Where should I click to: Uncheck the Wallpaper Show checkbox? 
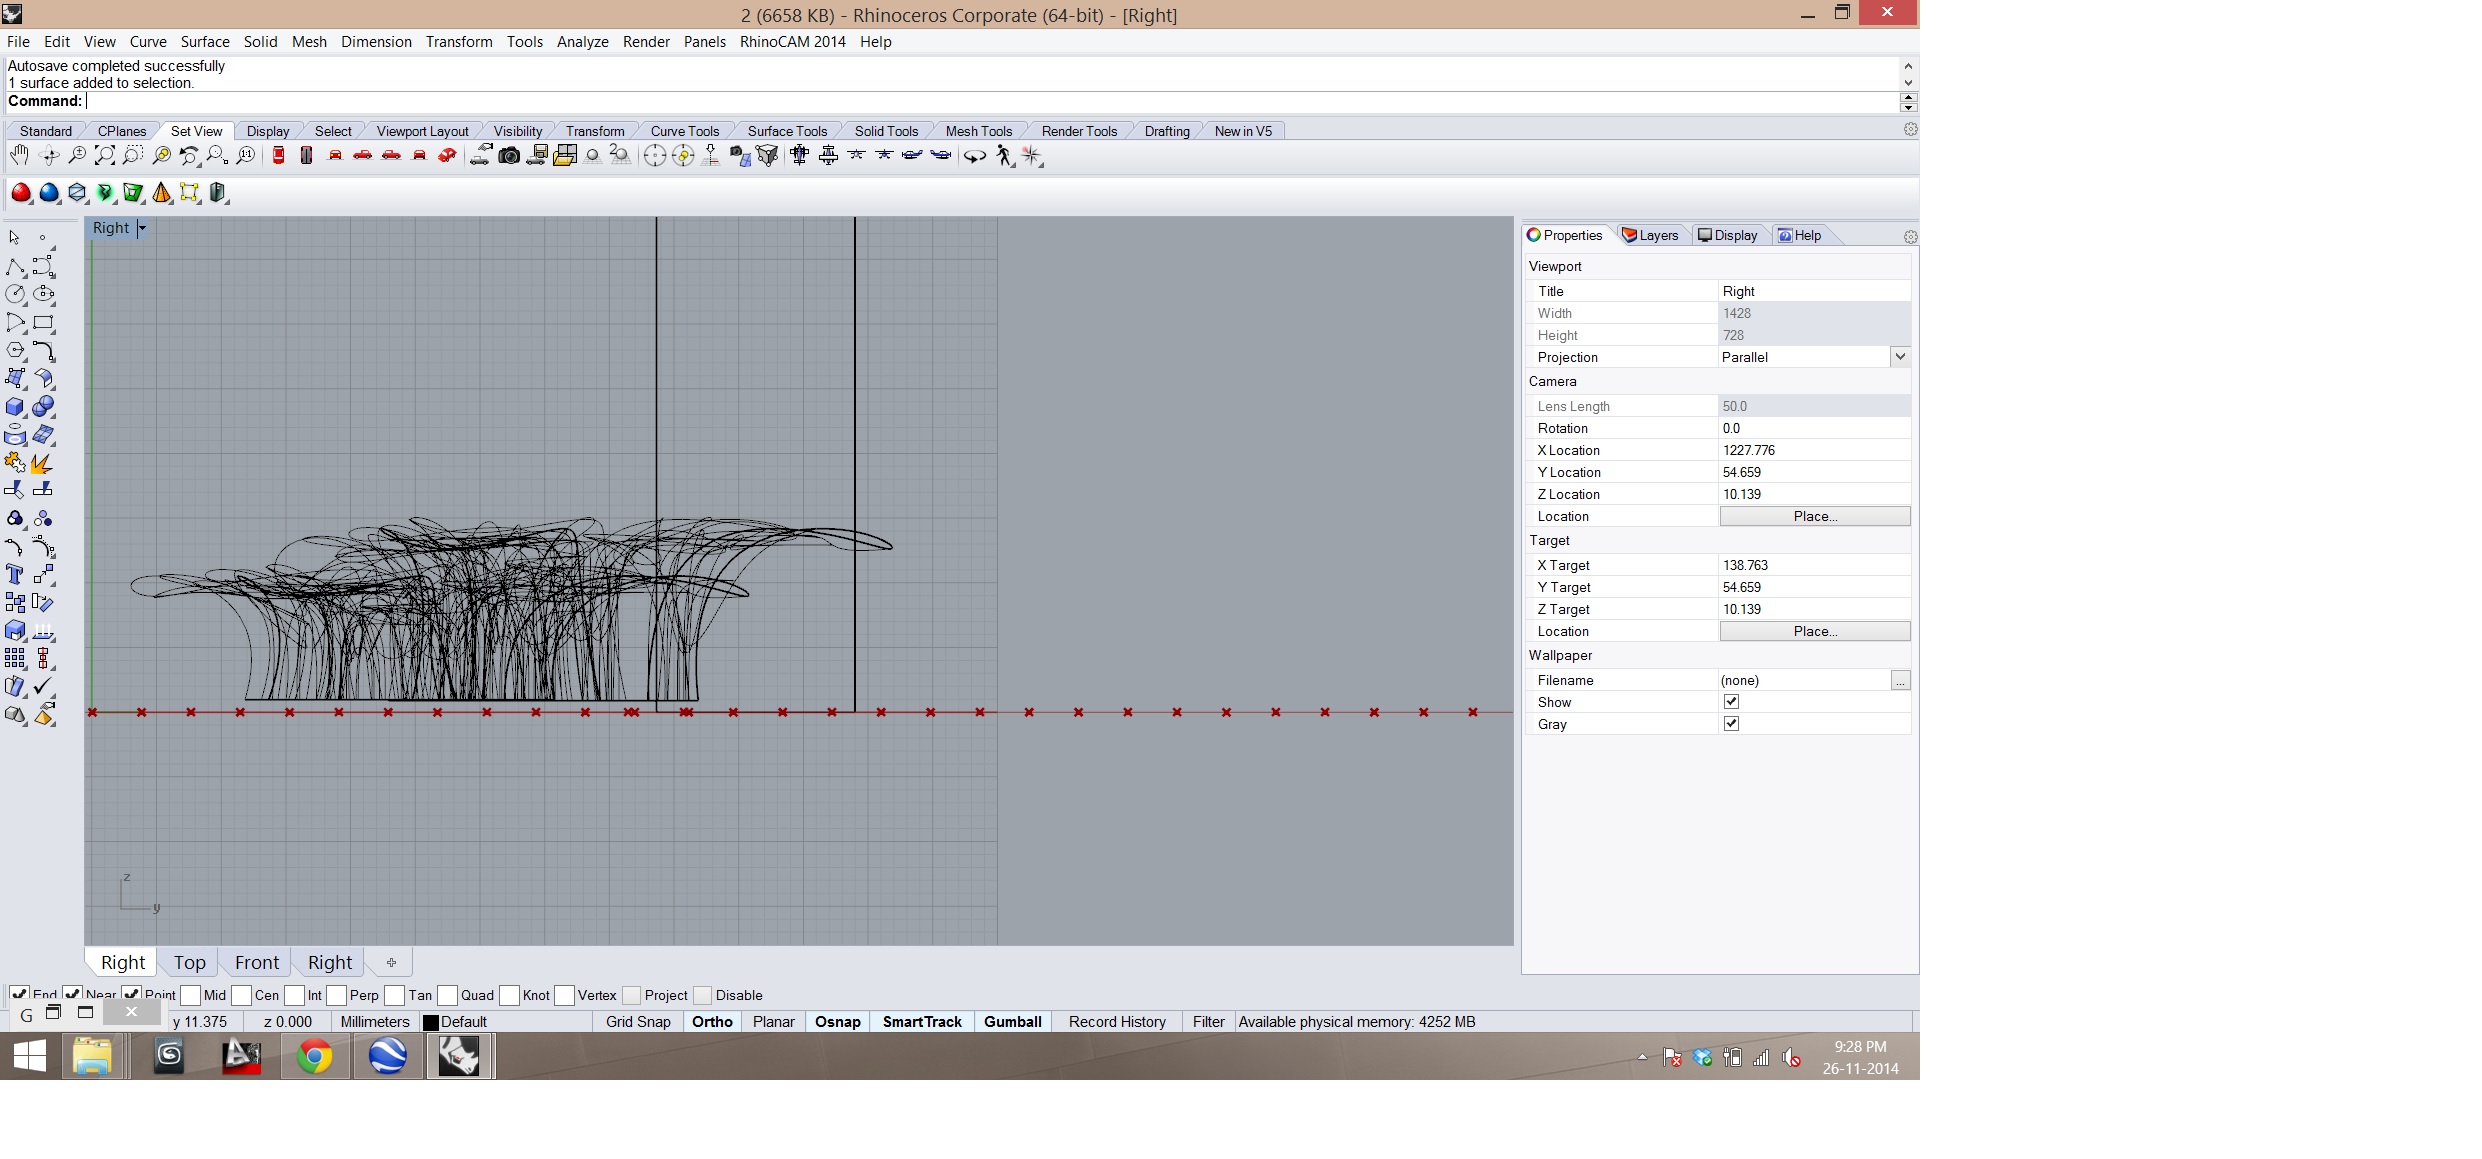coord(1731,702)
